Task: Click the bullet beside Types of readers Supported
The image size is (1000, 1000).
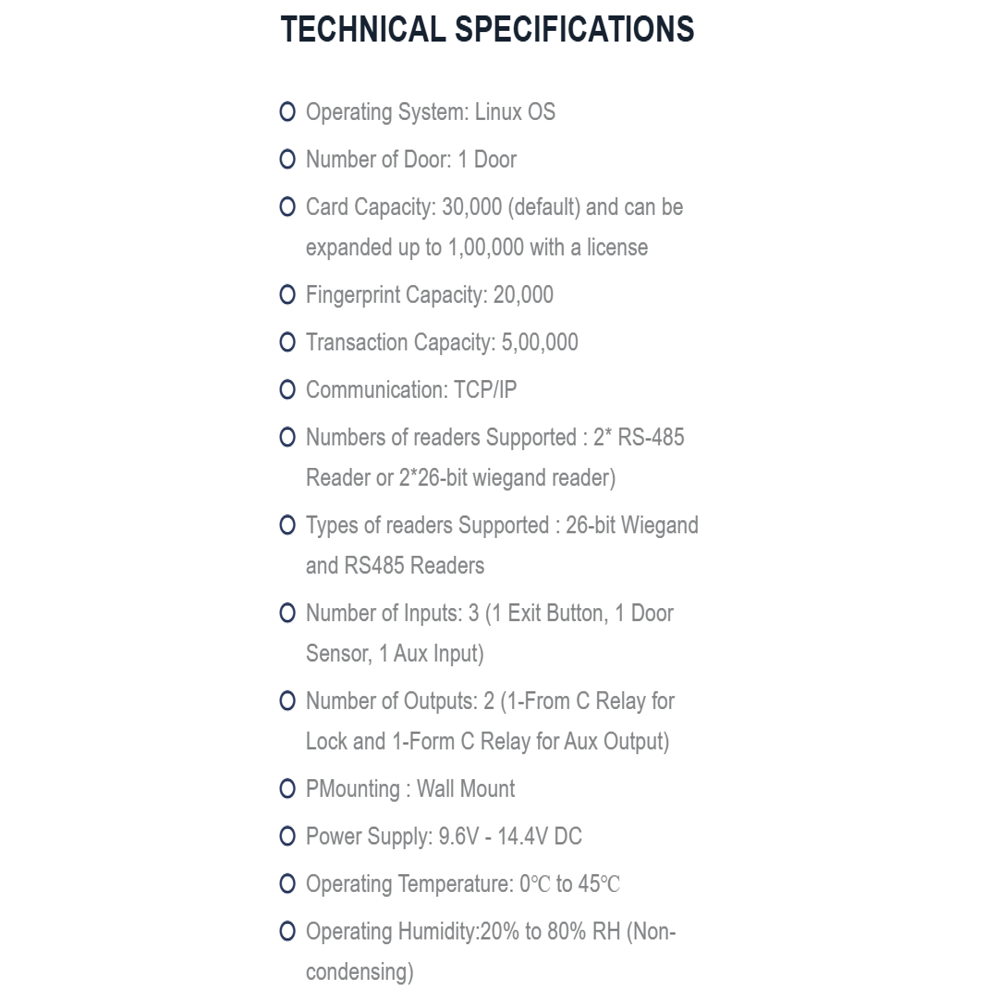Action: [x=287, y=525]
